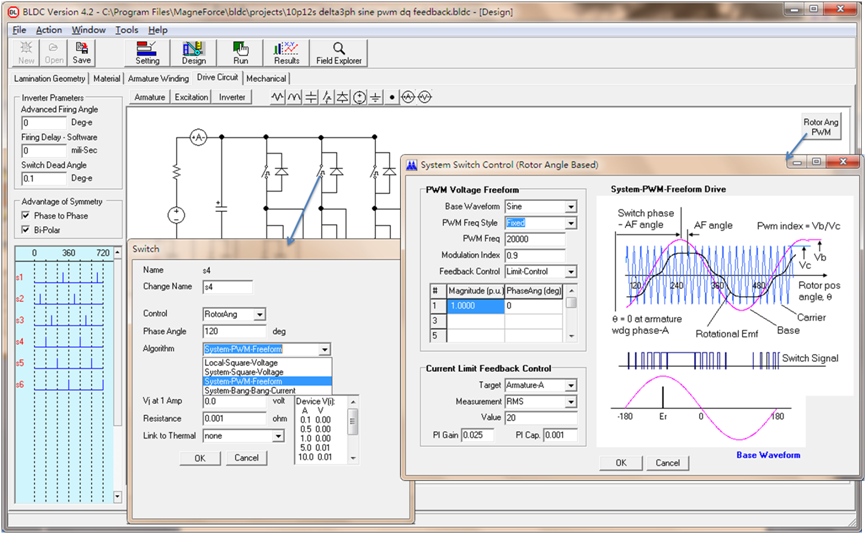Open the Tools menu

coord(126,30)
